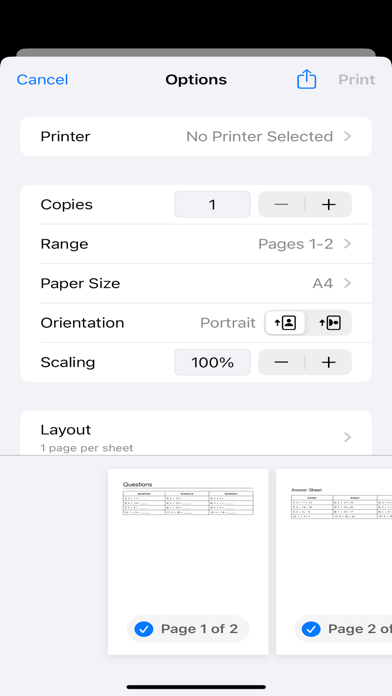The image size is (392, 696).
Task: Click the 'No Printer Selected' text
Action: 259,136
